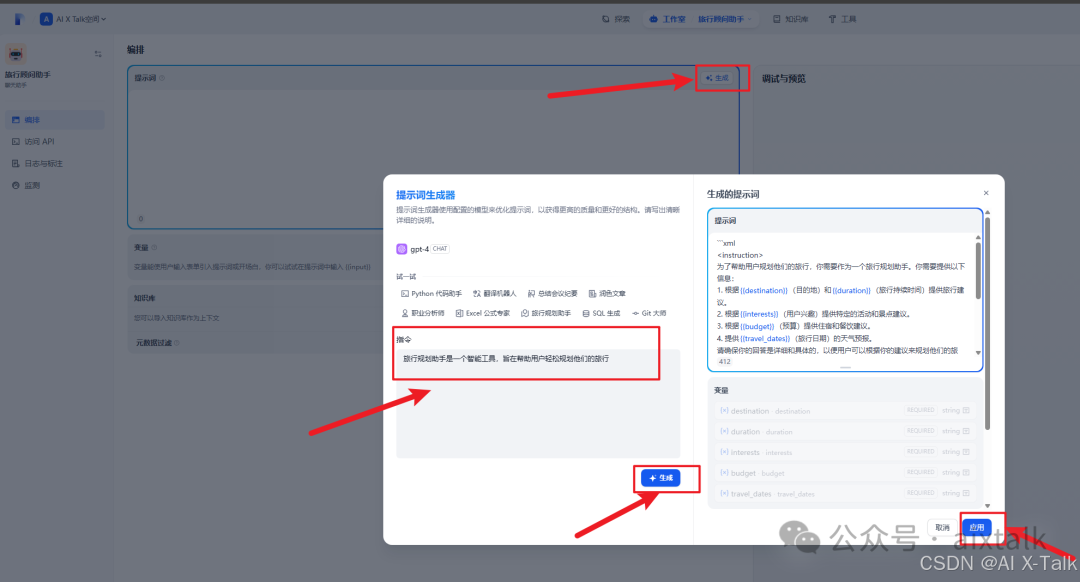Collapse the sidebar with the toggle icon
Image resolution: width=1080 pixels, height=582 pixels.
point(98,54)
